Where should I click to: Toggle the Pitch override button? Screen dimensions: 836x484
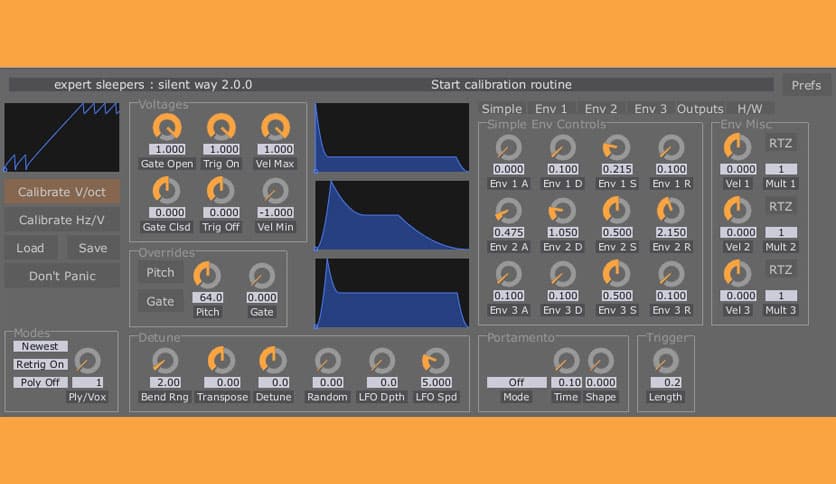pyautogui.click(x=160, y=272)
